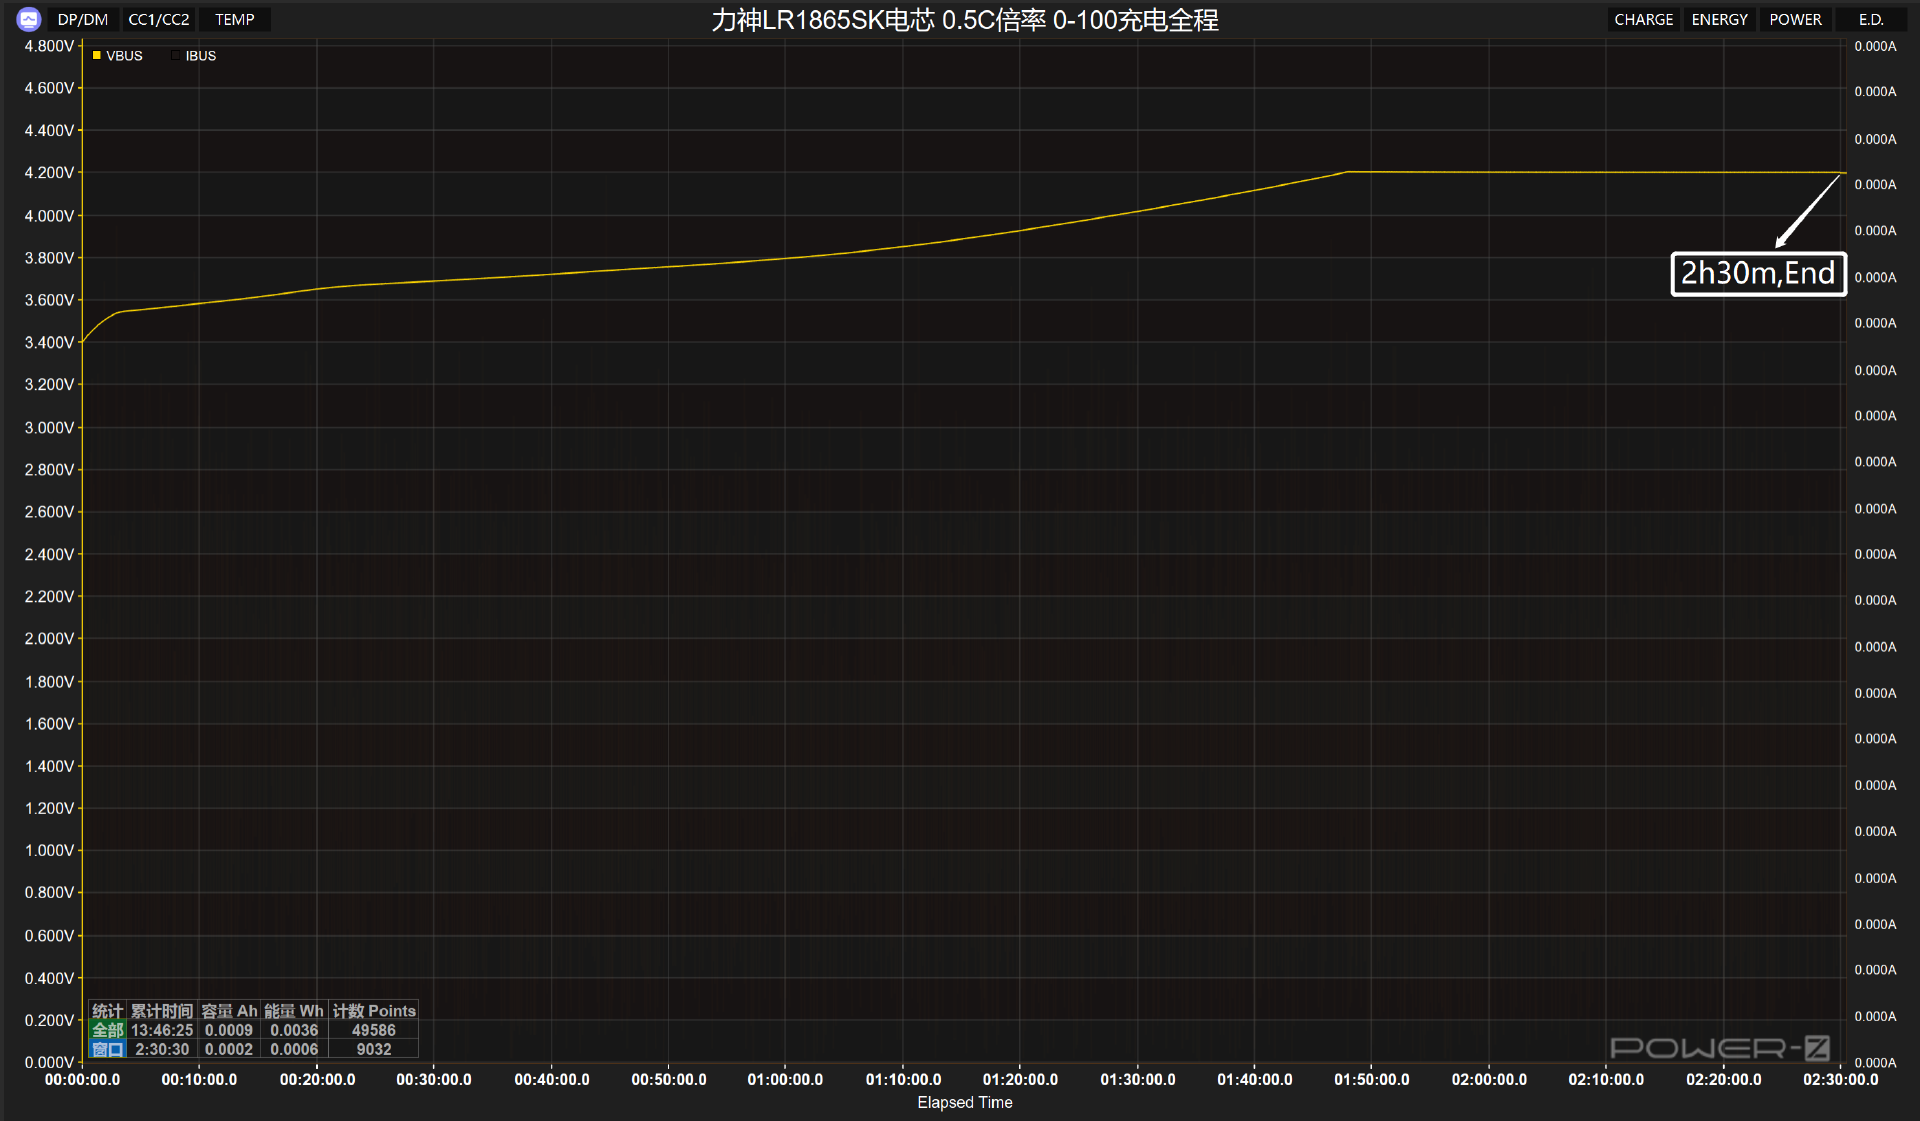Click the 00:00:00.0 time axis label

click(x=82, y=1080)
